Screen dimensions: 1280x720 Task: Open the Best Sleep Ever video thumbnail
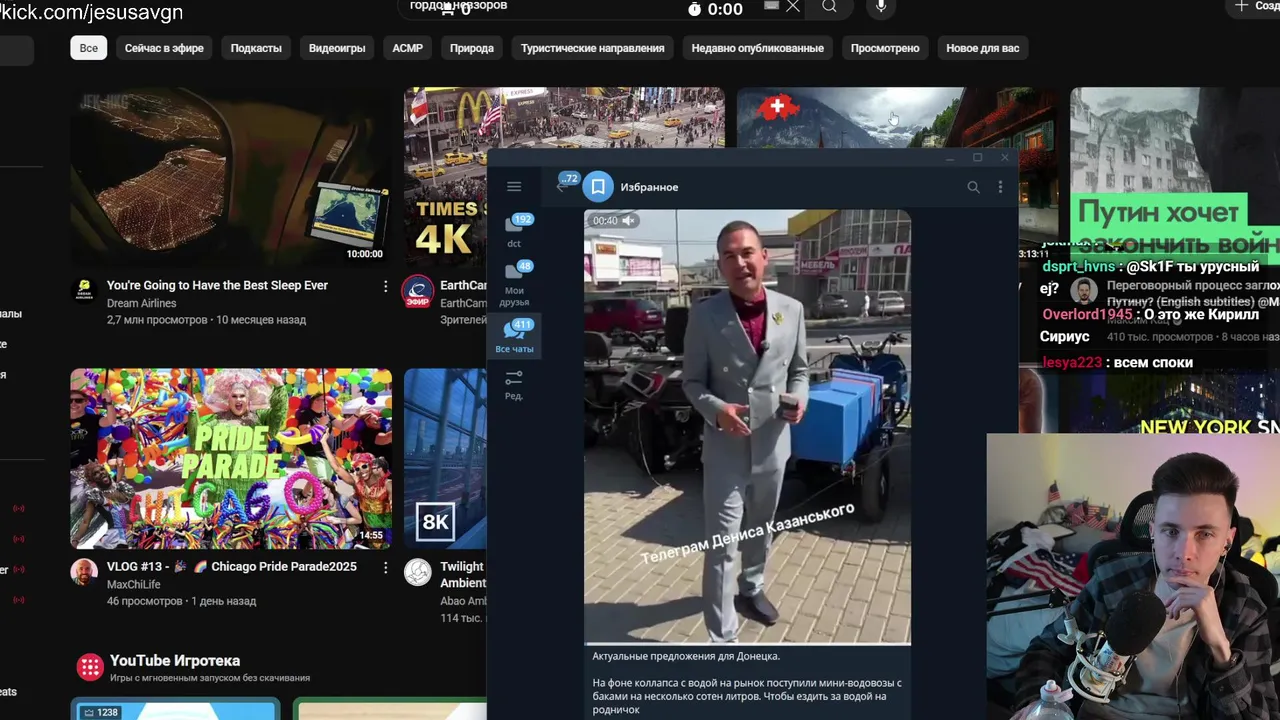tap(231, 177)
